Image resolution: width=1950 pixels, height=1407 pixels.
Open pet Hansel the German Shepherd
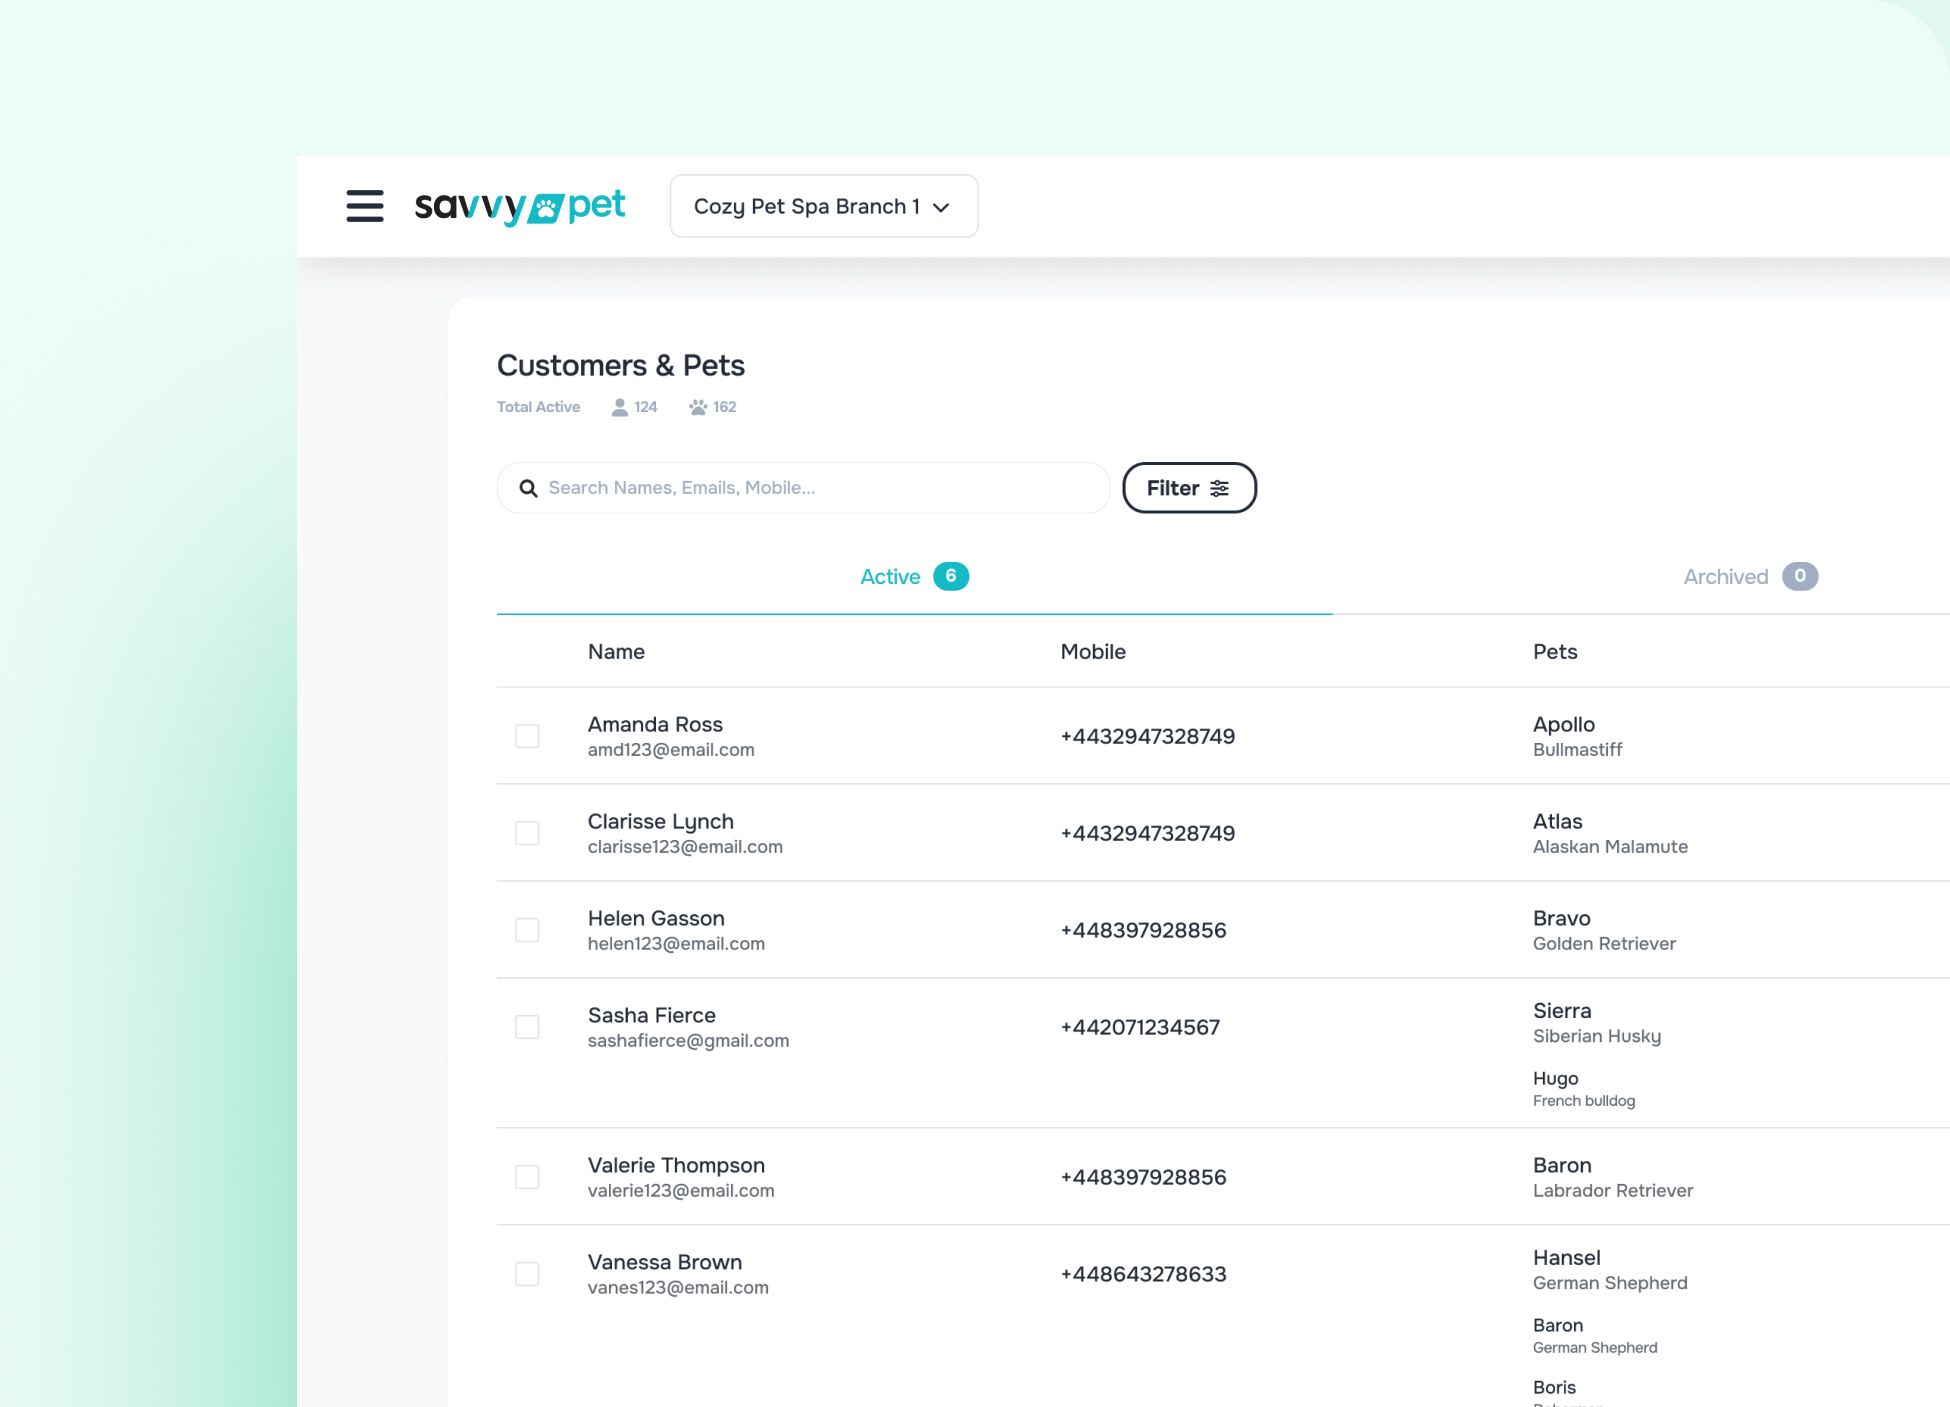point(1610,1270)
